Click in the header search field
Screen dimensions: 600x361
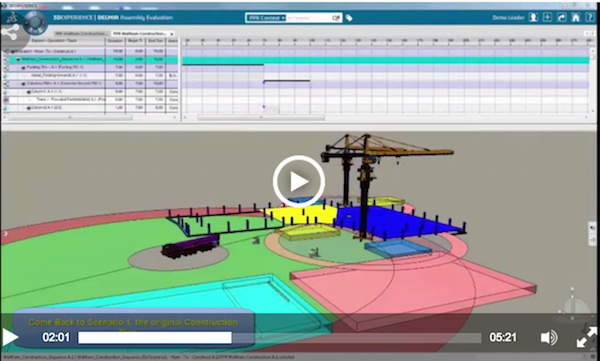coord(308,18)
